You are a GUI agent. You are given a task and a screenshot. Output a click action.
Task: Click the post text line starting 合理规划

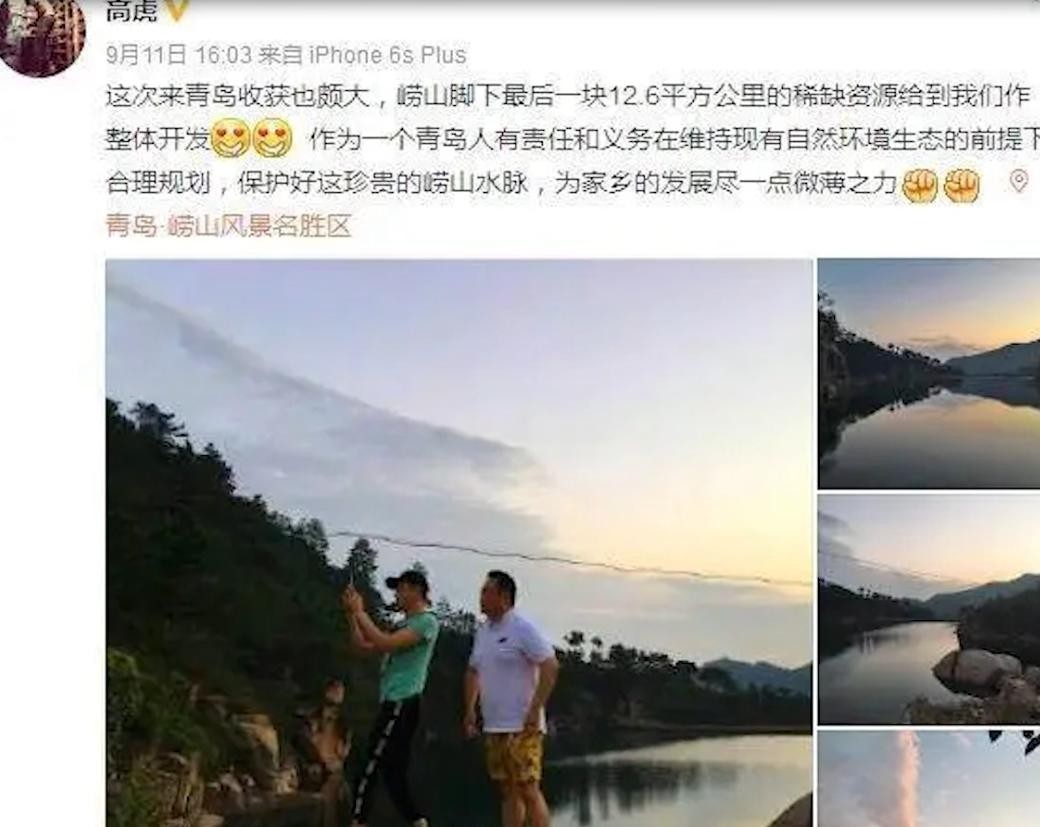[x=501, y=183]
